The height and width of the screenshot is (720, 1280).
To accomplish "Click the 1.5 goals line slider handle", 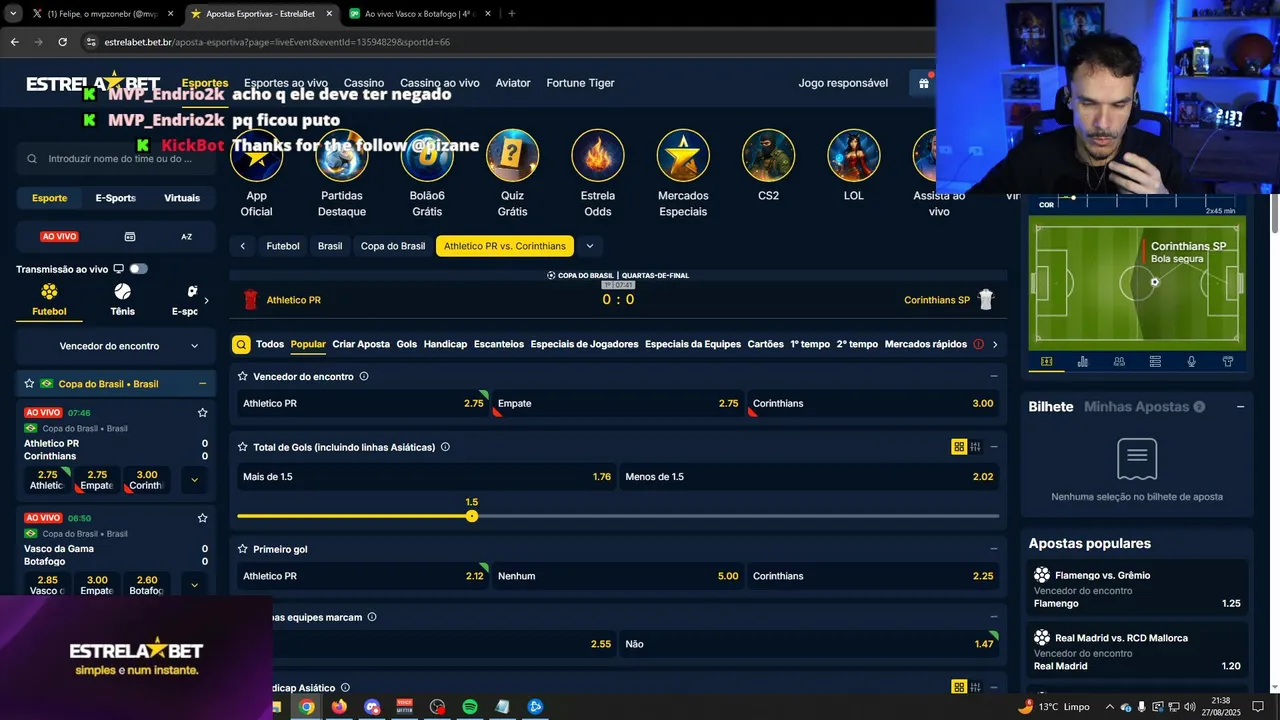I will 472,516.
